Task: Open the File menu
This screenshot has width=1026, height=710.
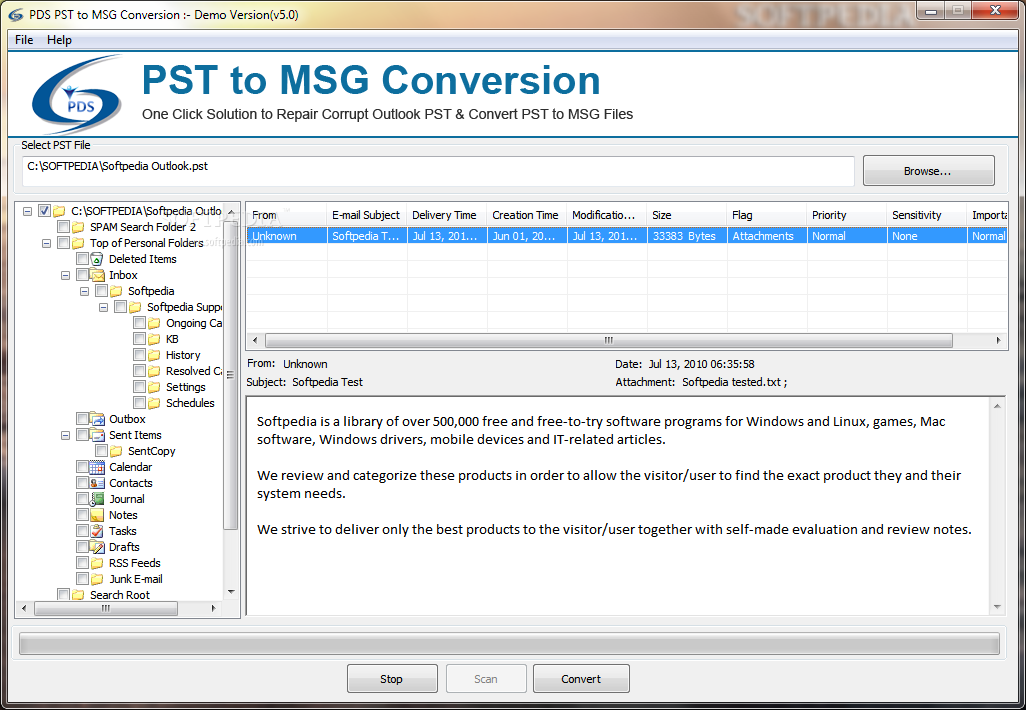Action: coord(24,40)
